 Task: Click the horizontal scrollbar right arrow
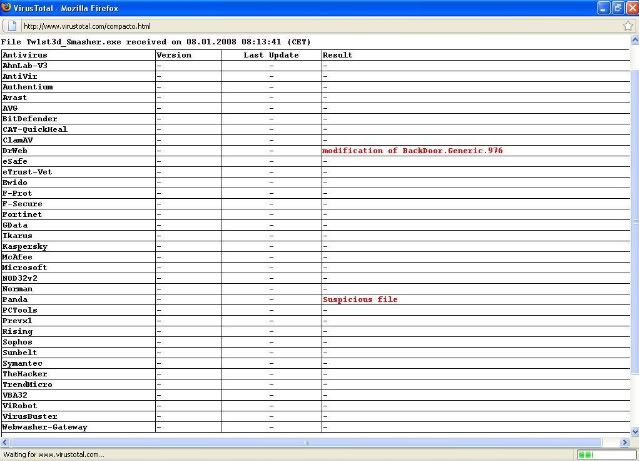[x=625, y=442]
